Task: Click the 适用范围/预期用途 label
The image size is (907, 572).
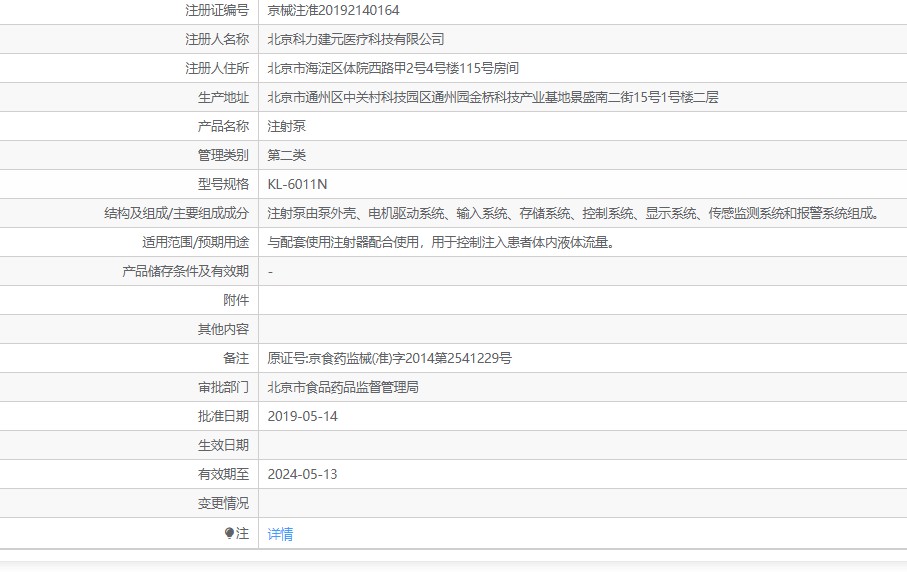Action: [x=196, y=242]
